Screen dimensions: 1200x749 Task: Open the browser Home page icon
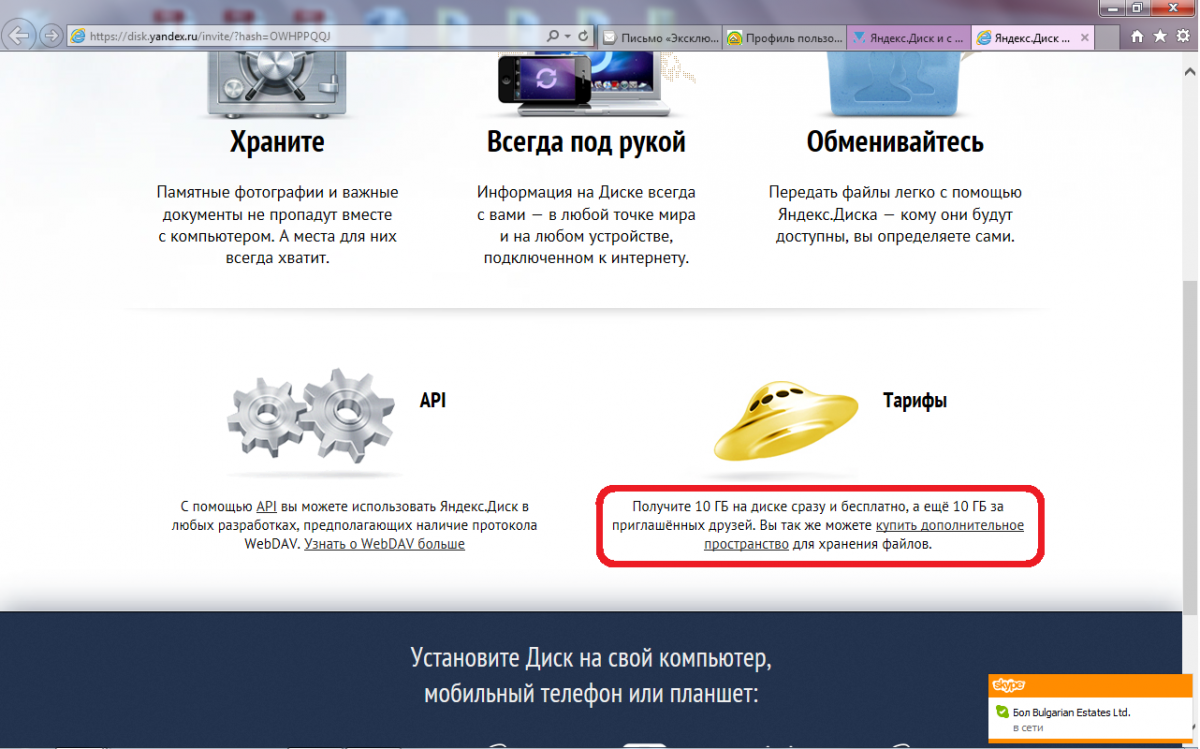coord(1137,36)
